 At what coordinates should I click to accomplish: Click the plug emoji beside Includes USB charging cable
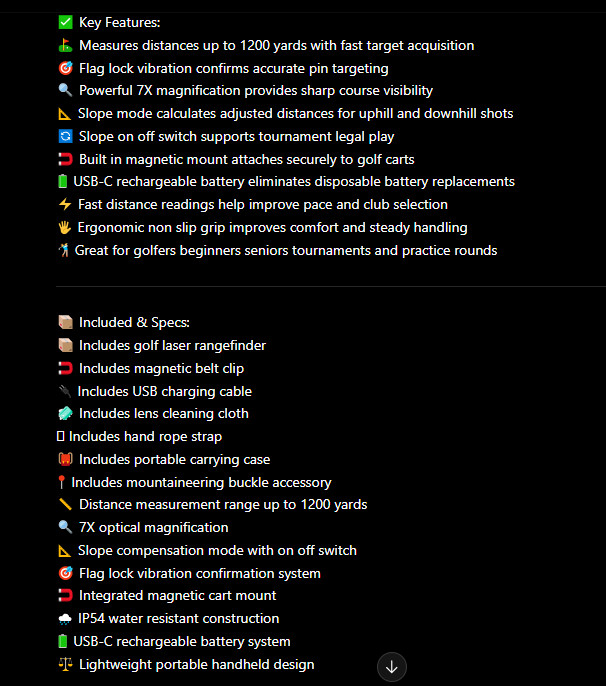pos(65,391)
